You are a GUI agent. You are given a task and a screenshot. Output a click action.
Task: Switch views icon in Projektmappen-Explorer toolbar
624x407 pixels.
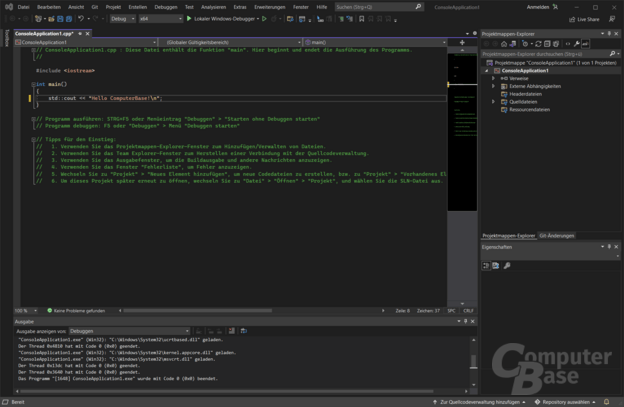(x=513, y=44)
